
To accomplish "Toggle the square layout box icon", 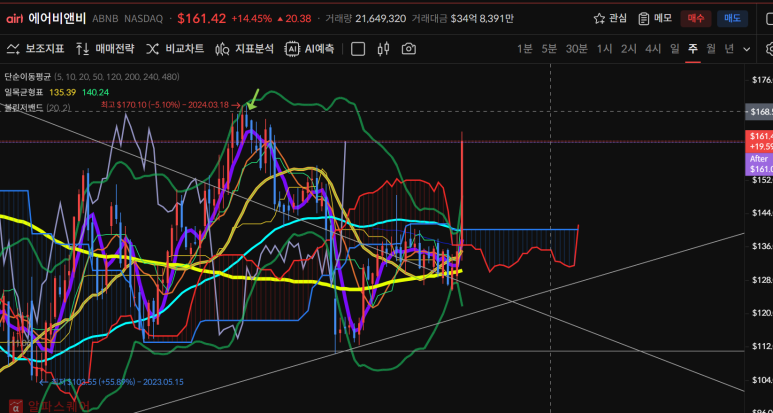I will coord(358,49).
